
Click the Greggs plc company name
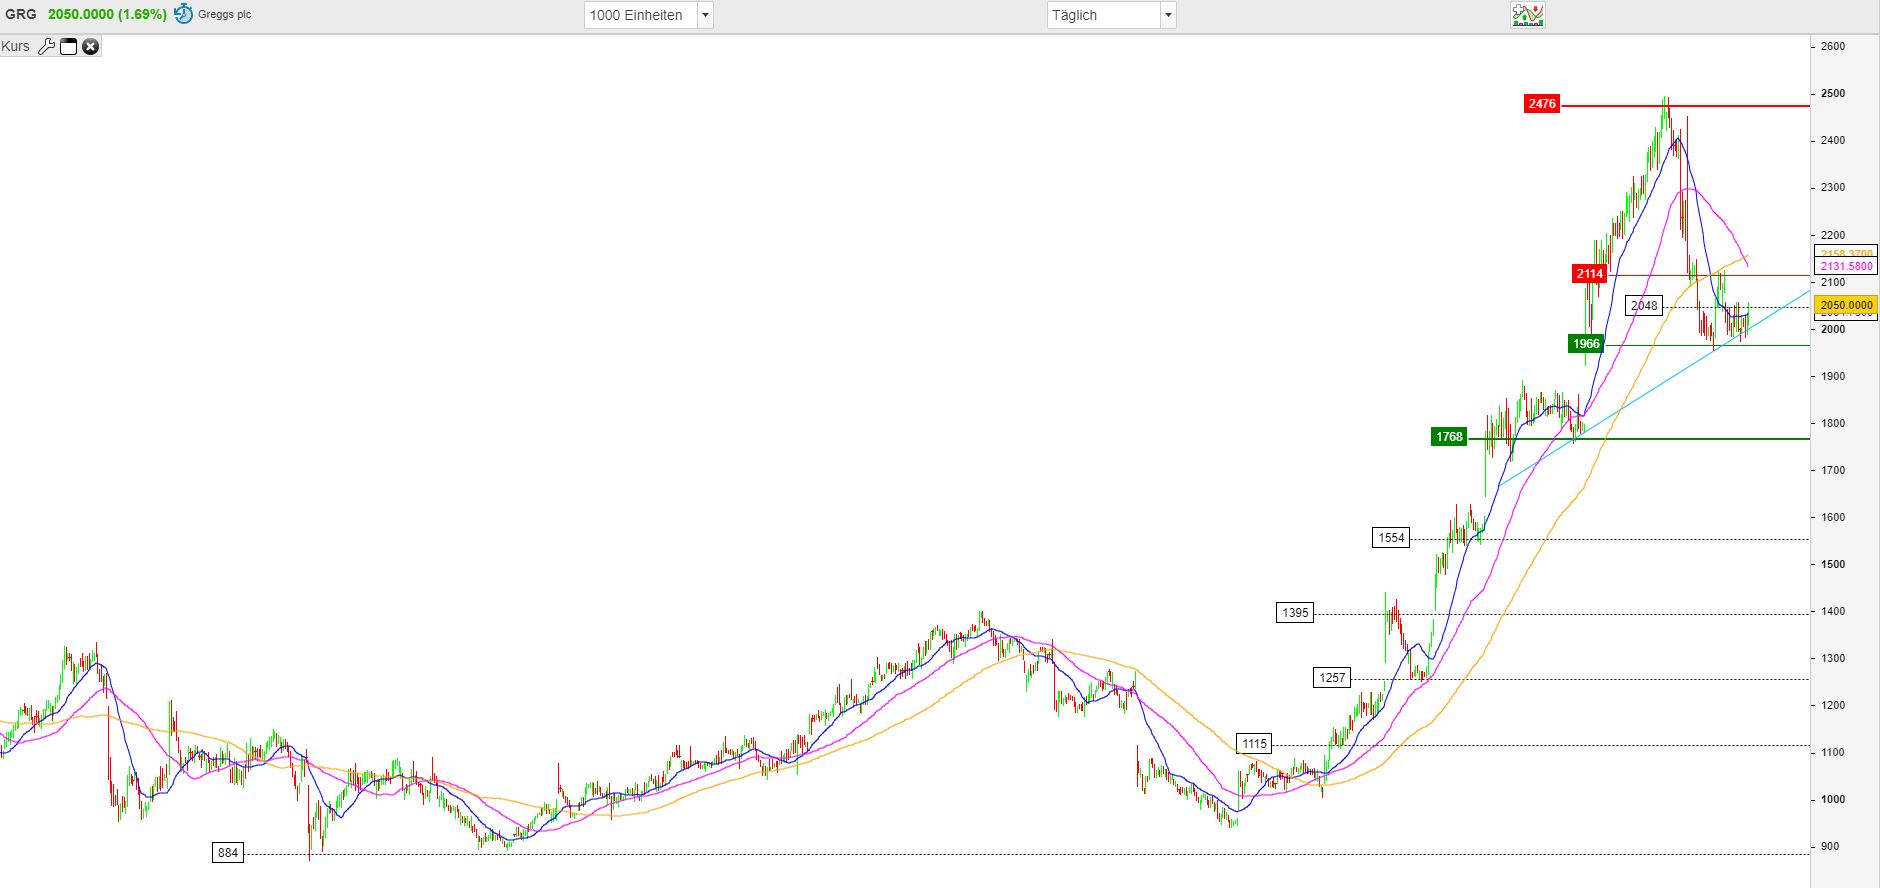click(x=225, y=15)
